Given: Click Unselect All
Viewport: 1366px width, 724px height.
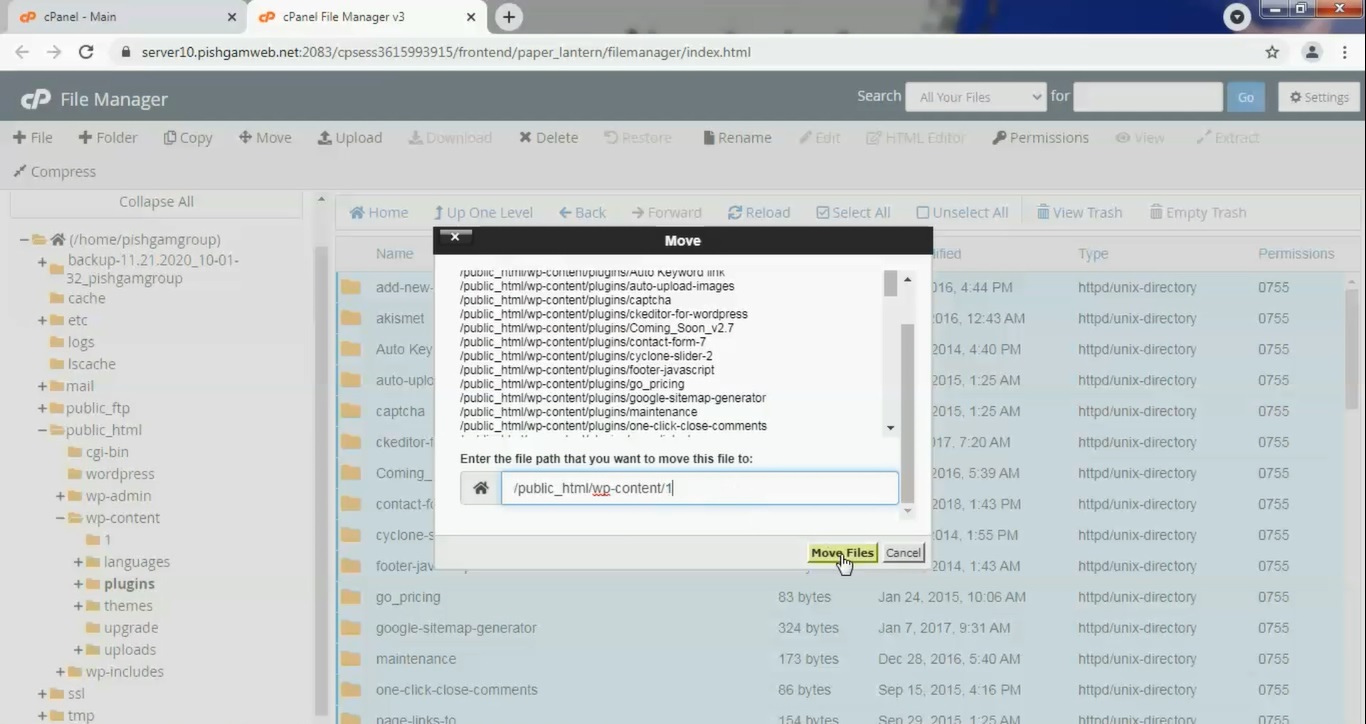Looking at the screenshot, I should [962, 212].
